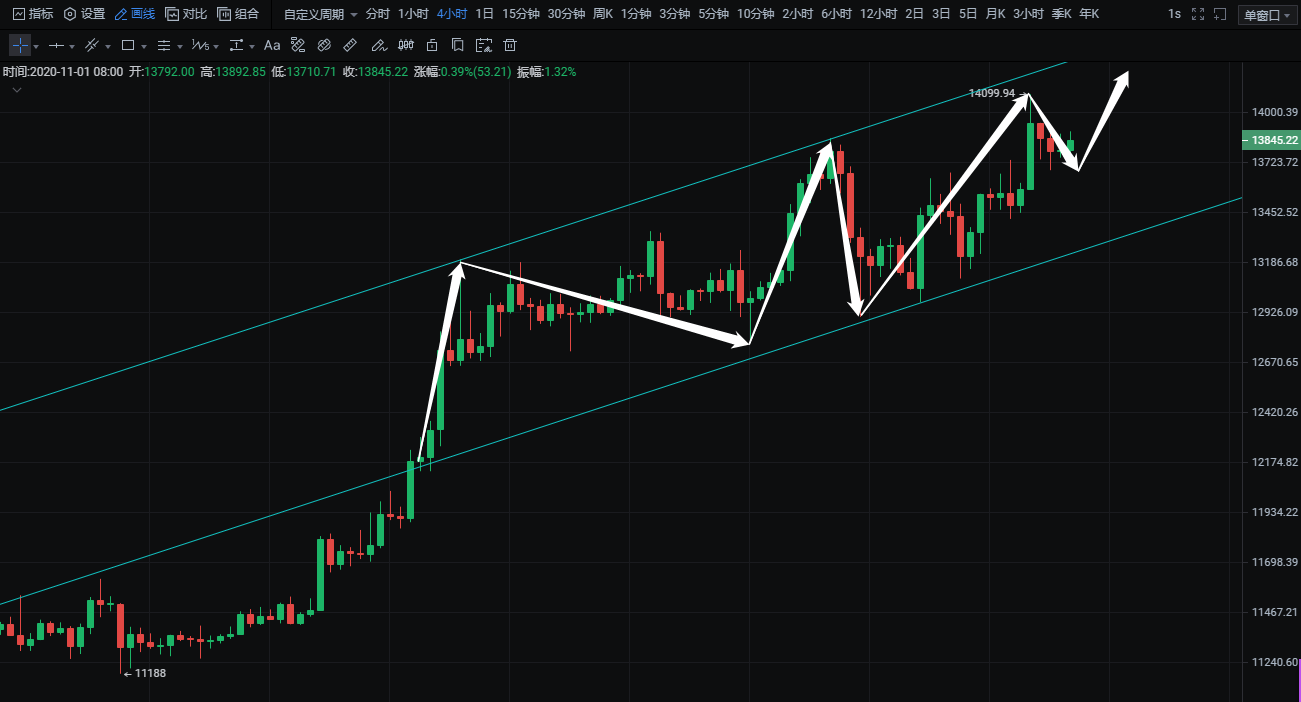The image size is (1301, 702).
Task: Choose the rectangle shape drawing tool
Action: click(127, 45)
